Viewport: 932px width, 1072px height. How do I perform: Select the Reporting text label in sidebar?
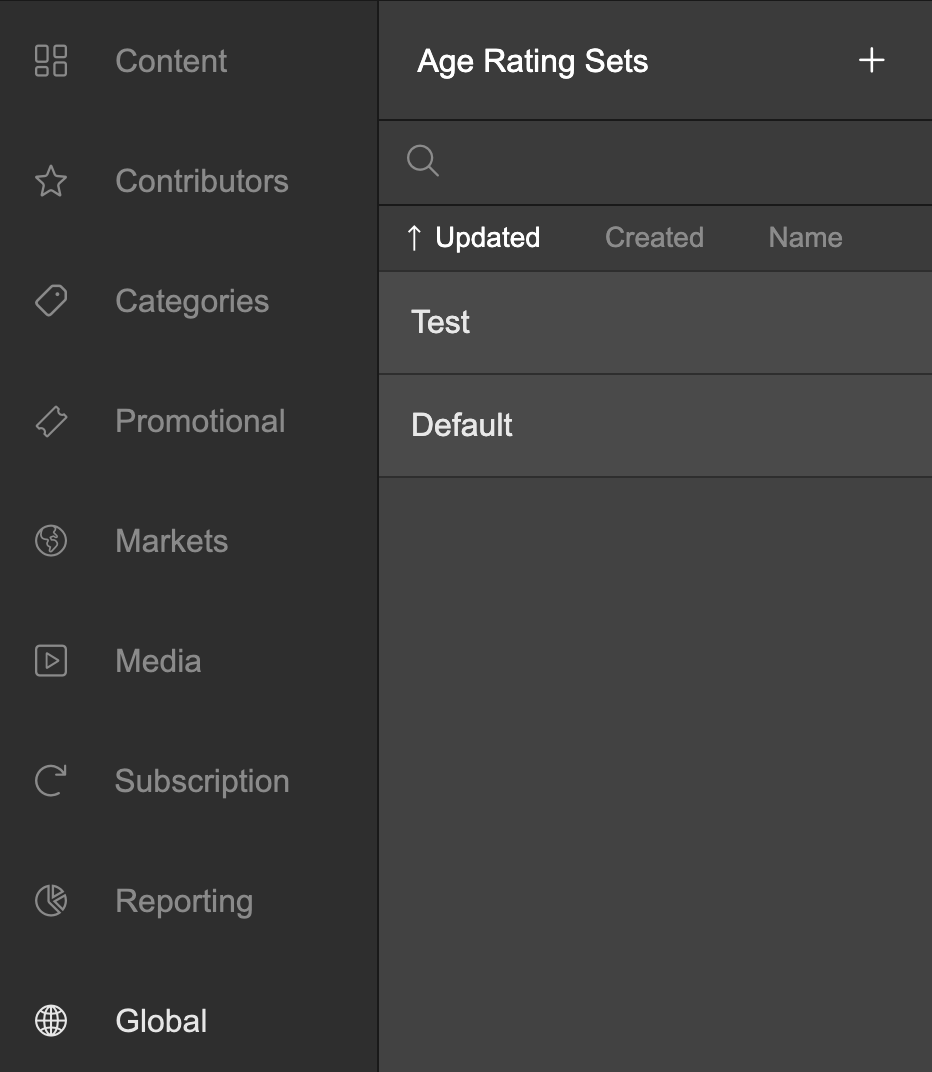click(x=184, y=901)
